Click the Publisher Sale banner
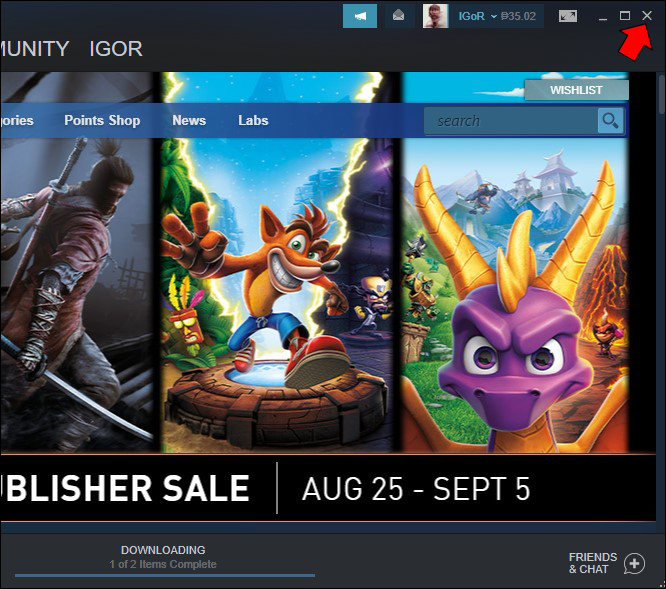666x589 pixels. 328,488
